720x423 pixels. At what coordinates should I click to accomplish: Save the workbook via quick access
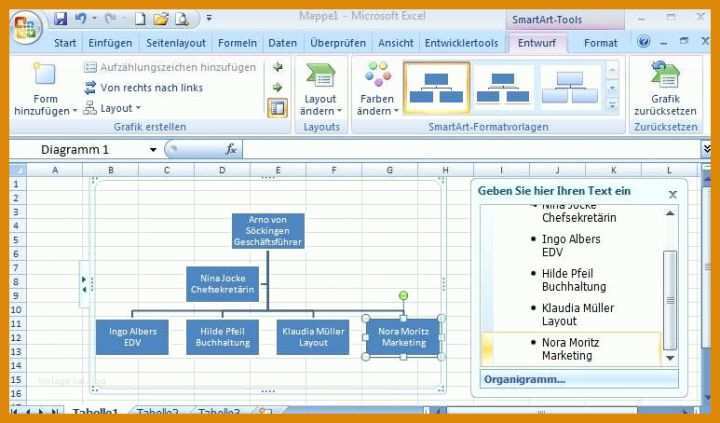61,19
